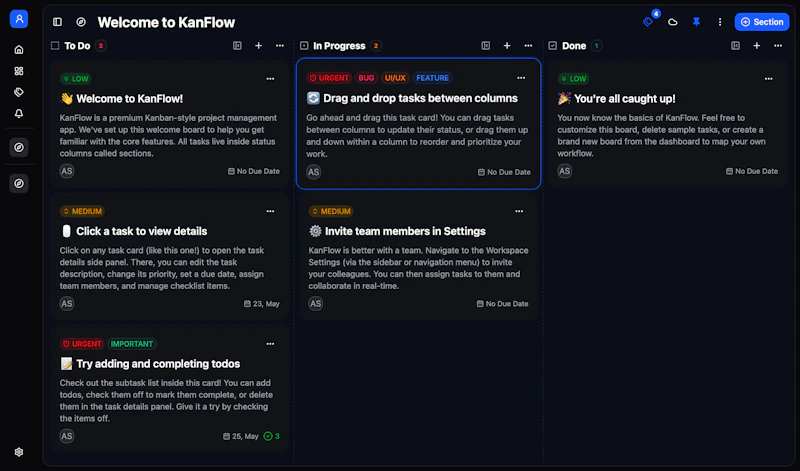Open menu on You're all caught up card
The width and height of the screenshot is (800, 471).
[x=769, y=79]
